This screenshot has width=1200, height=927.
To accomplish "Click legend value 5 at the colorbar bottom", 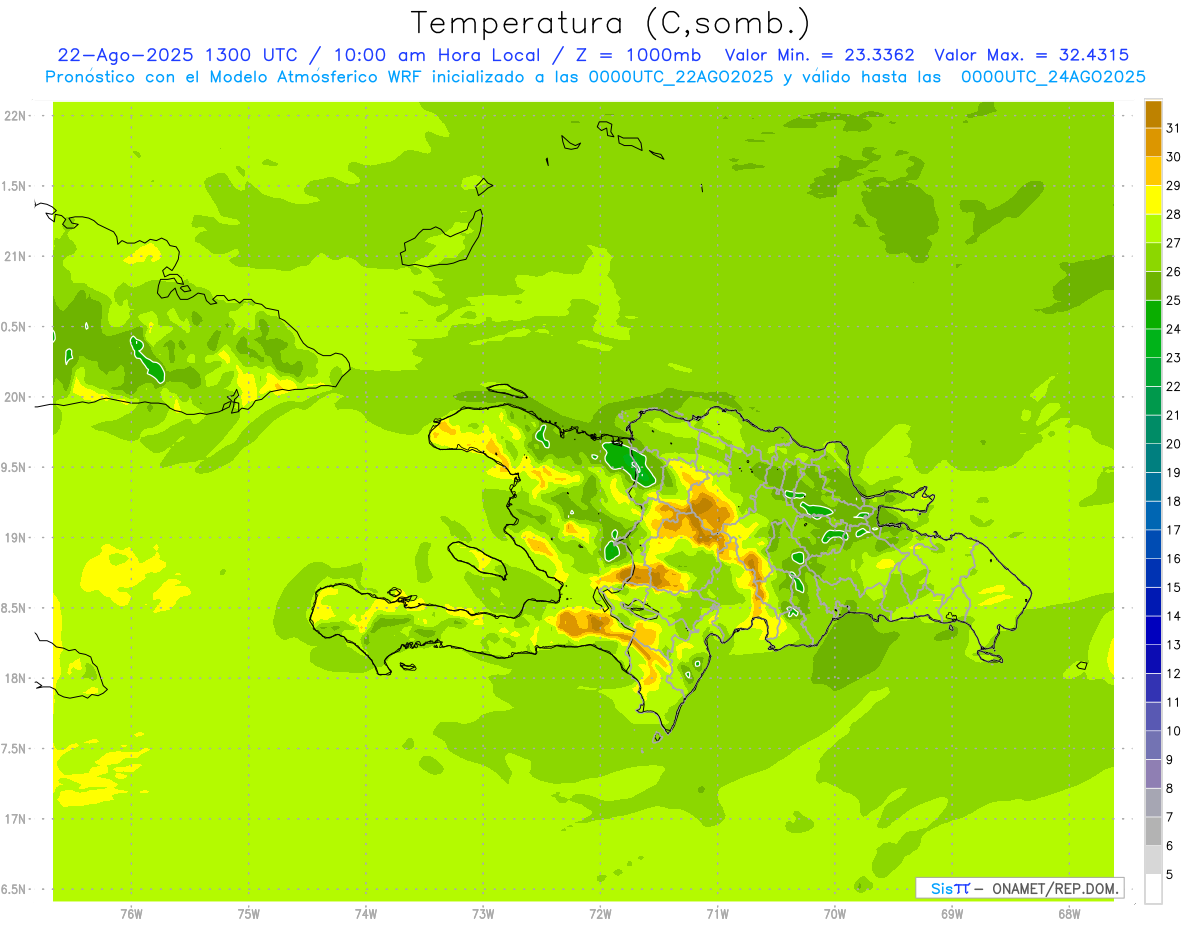I will (1170, 875).
